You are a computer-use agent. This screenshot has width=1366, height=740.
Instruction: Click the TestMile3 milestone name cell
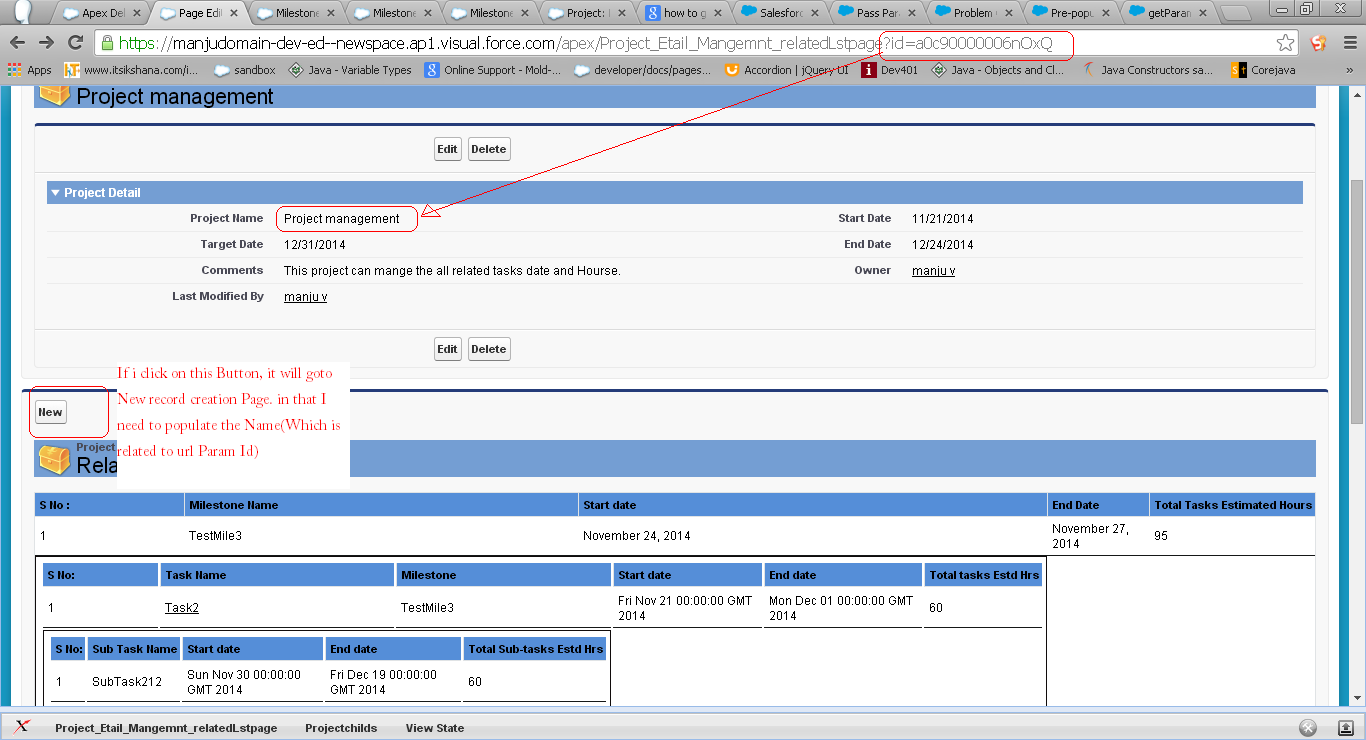tap(215, 536)
